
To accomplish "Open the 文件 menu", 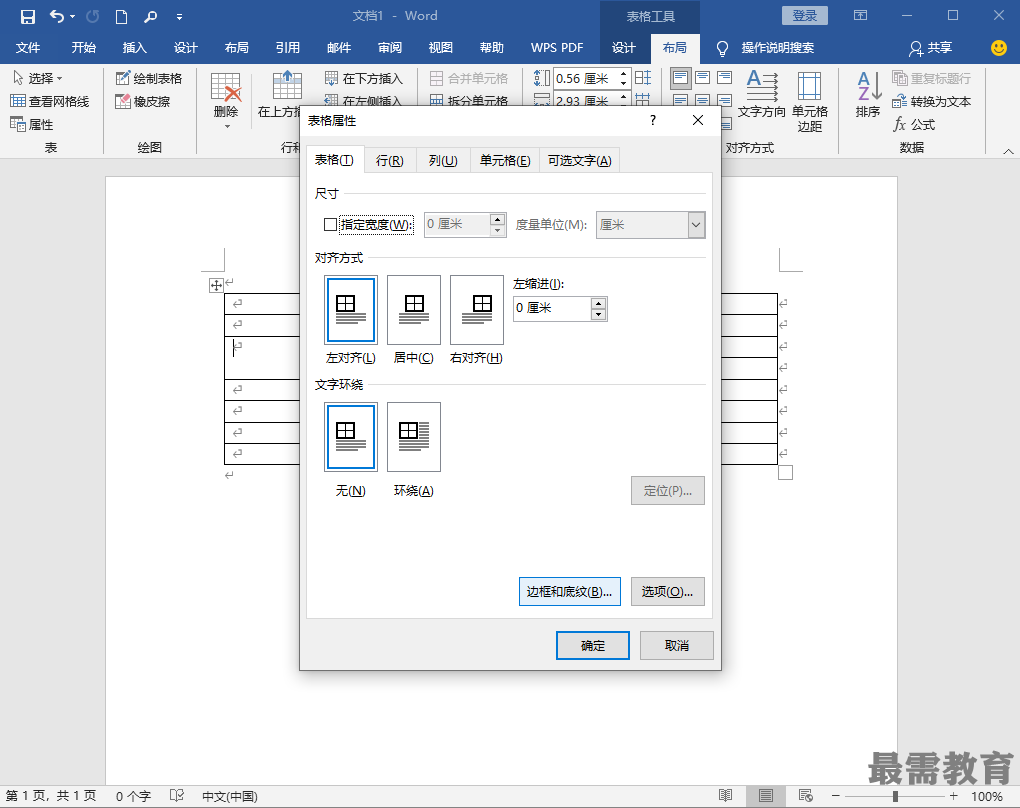I will tap(28, 47).
